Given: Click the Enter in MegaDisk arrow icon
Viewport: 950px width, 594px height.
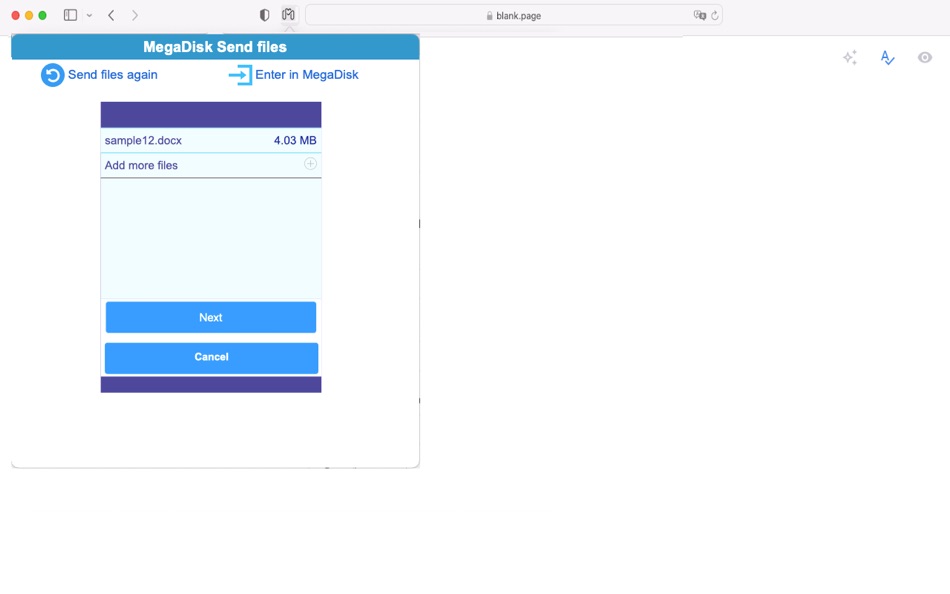Looking at the screenshot, I should 241,75.
